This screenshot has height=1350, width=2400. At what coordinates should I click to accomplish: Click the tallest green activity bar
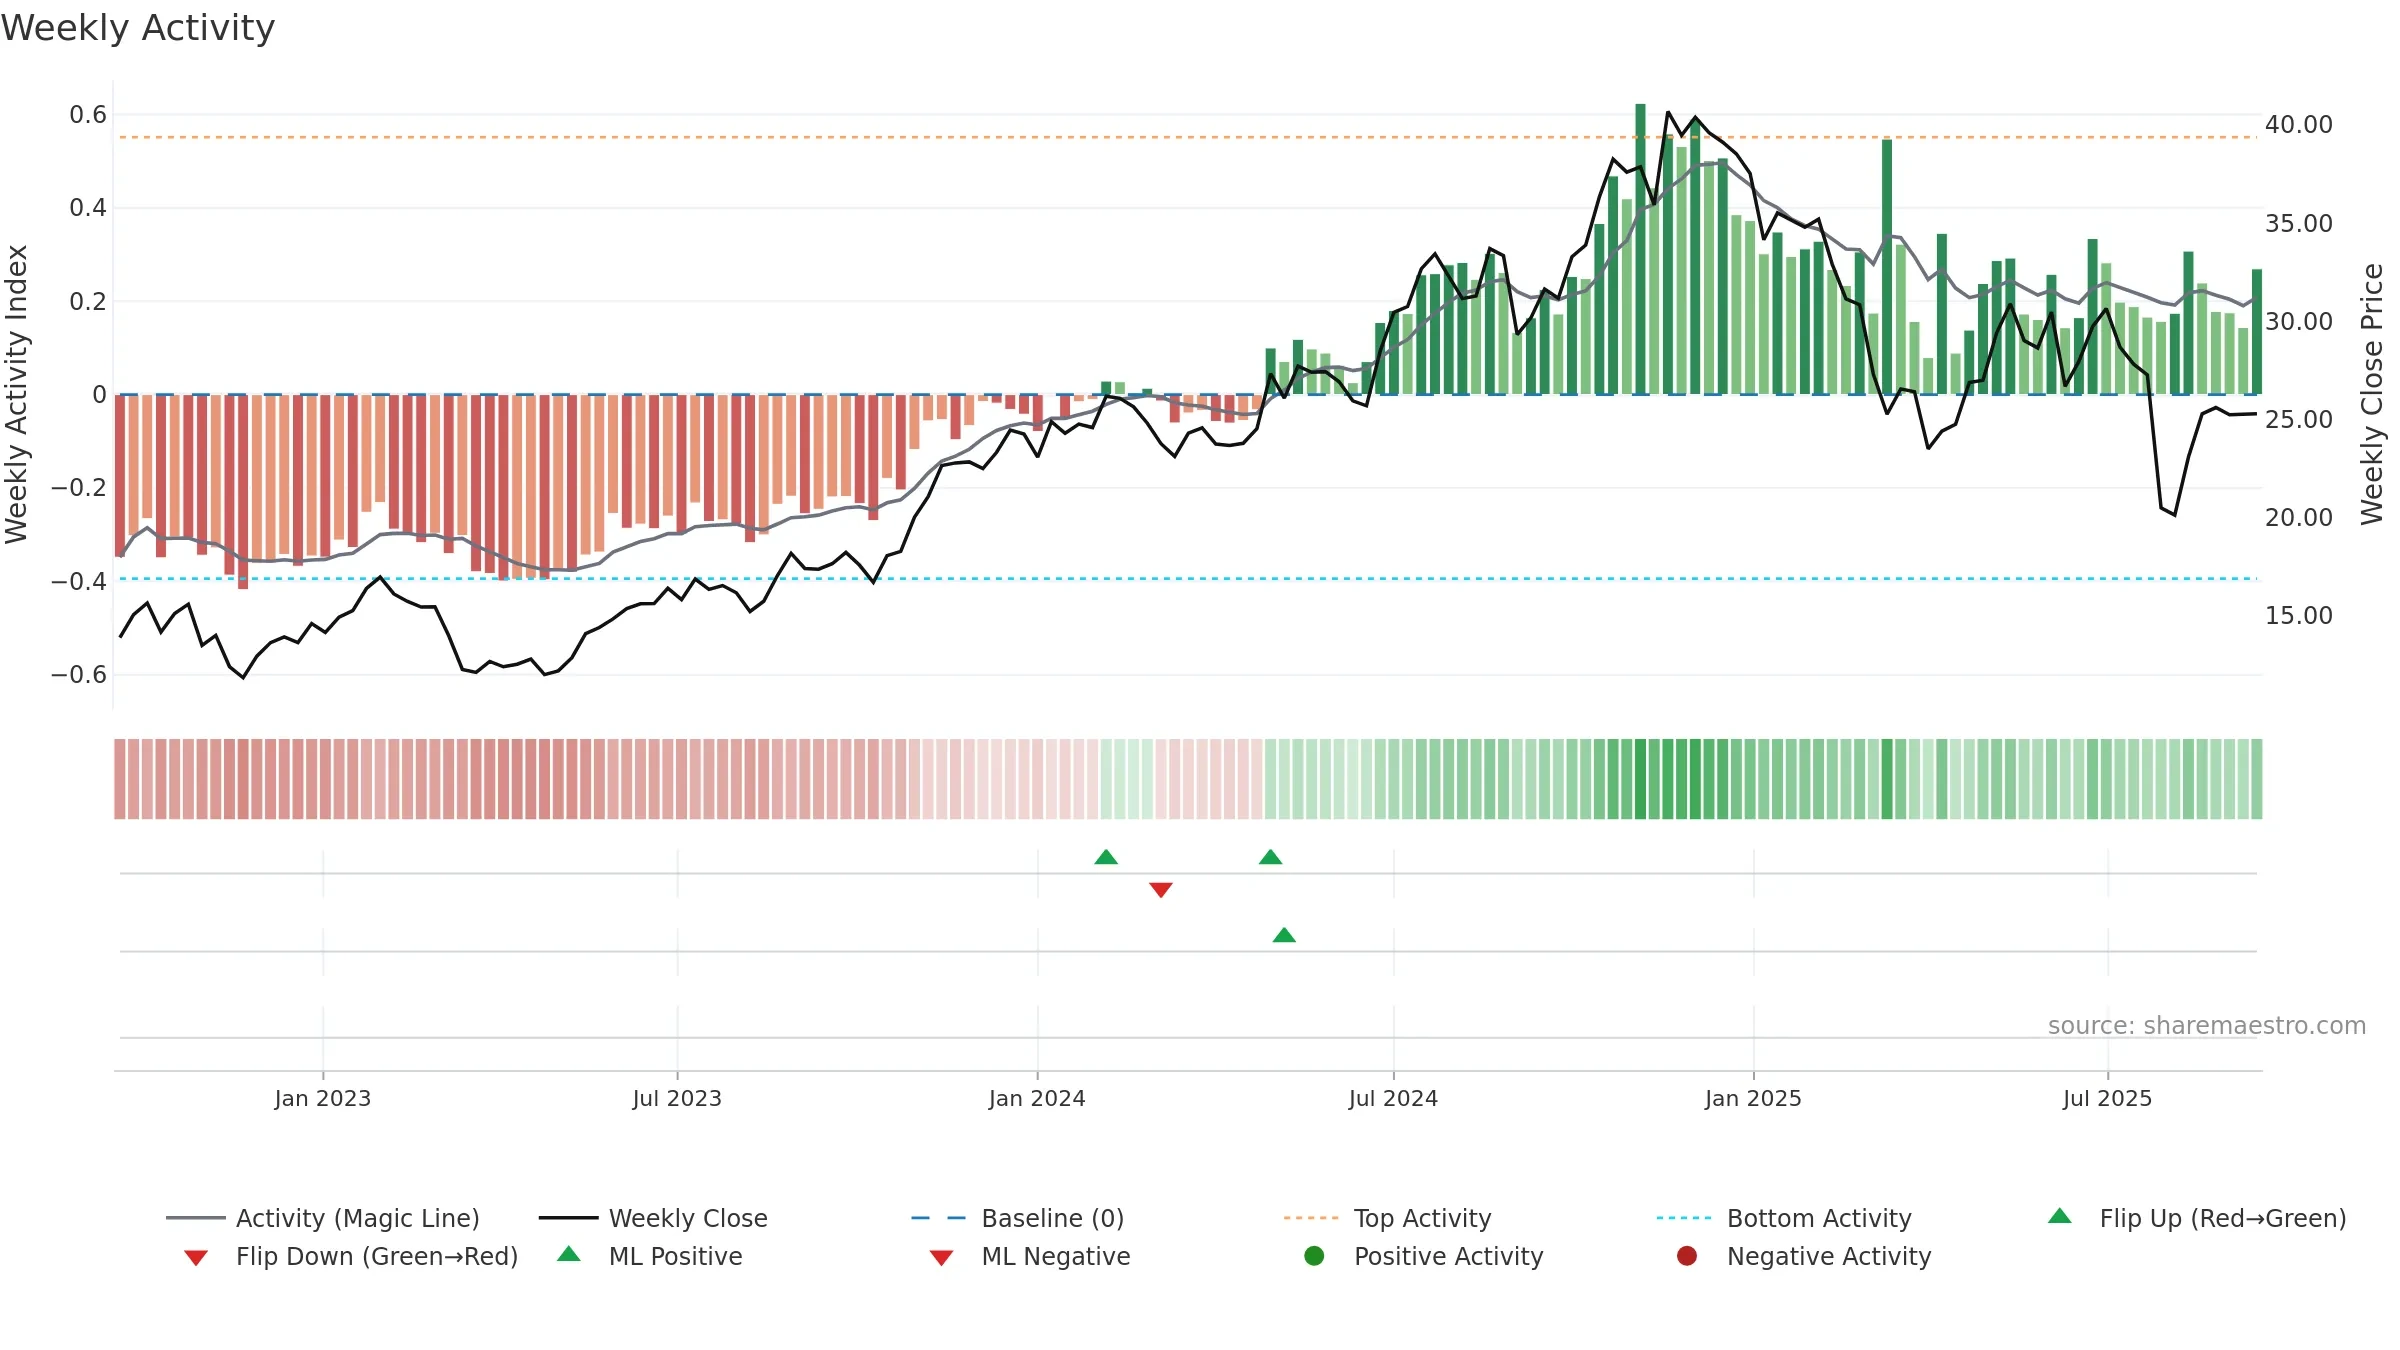pos(1640,249)
